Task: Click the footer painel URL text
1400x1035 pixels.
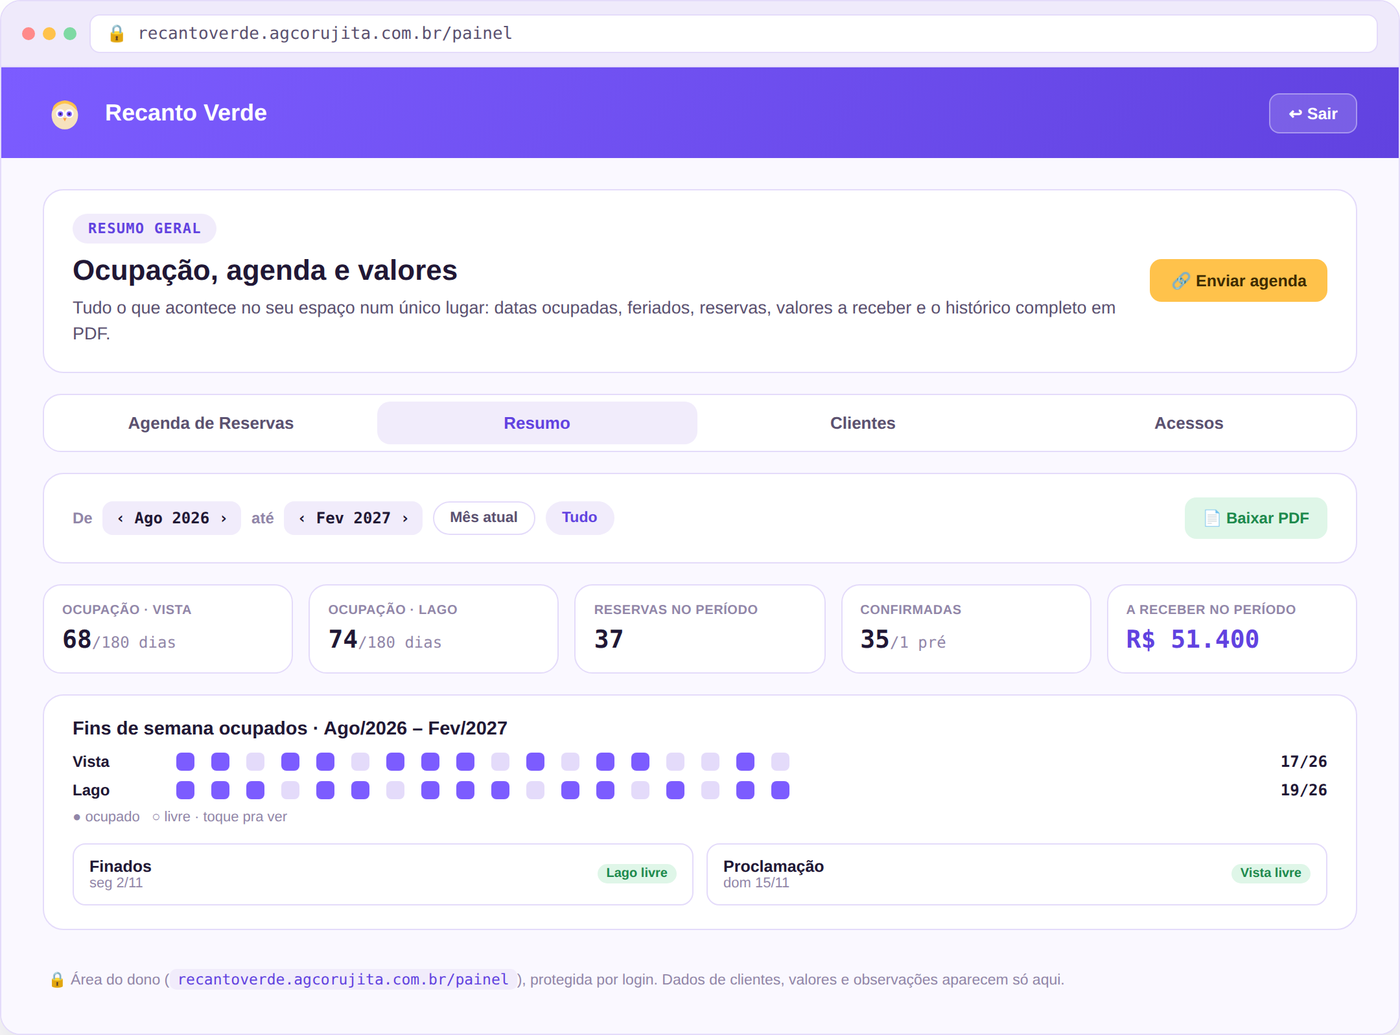Action: (343, 980)
